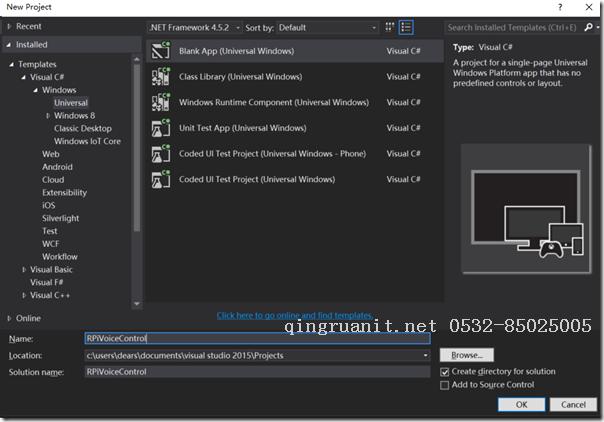Image resolution: width=604 pixels, height=422 pixels.
Task: Click the OK button
Action: (x=521, y=405)
